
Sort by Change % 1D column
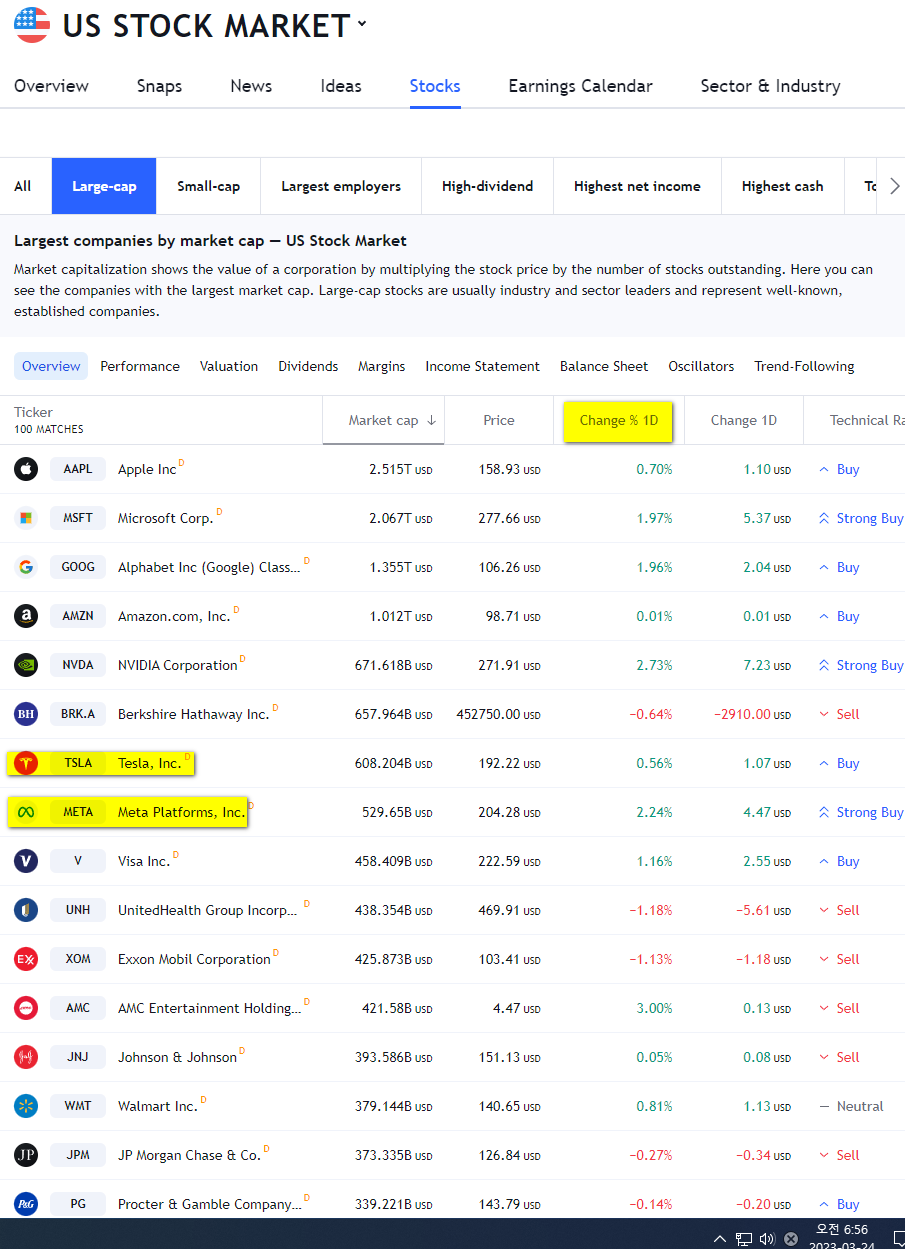618,420
